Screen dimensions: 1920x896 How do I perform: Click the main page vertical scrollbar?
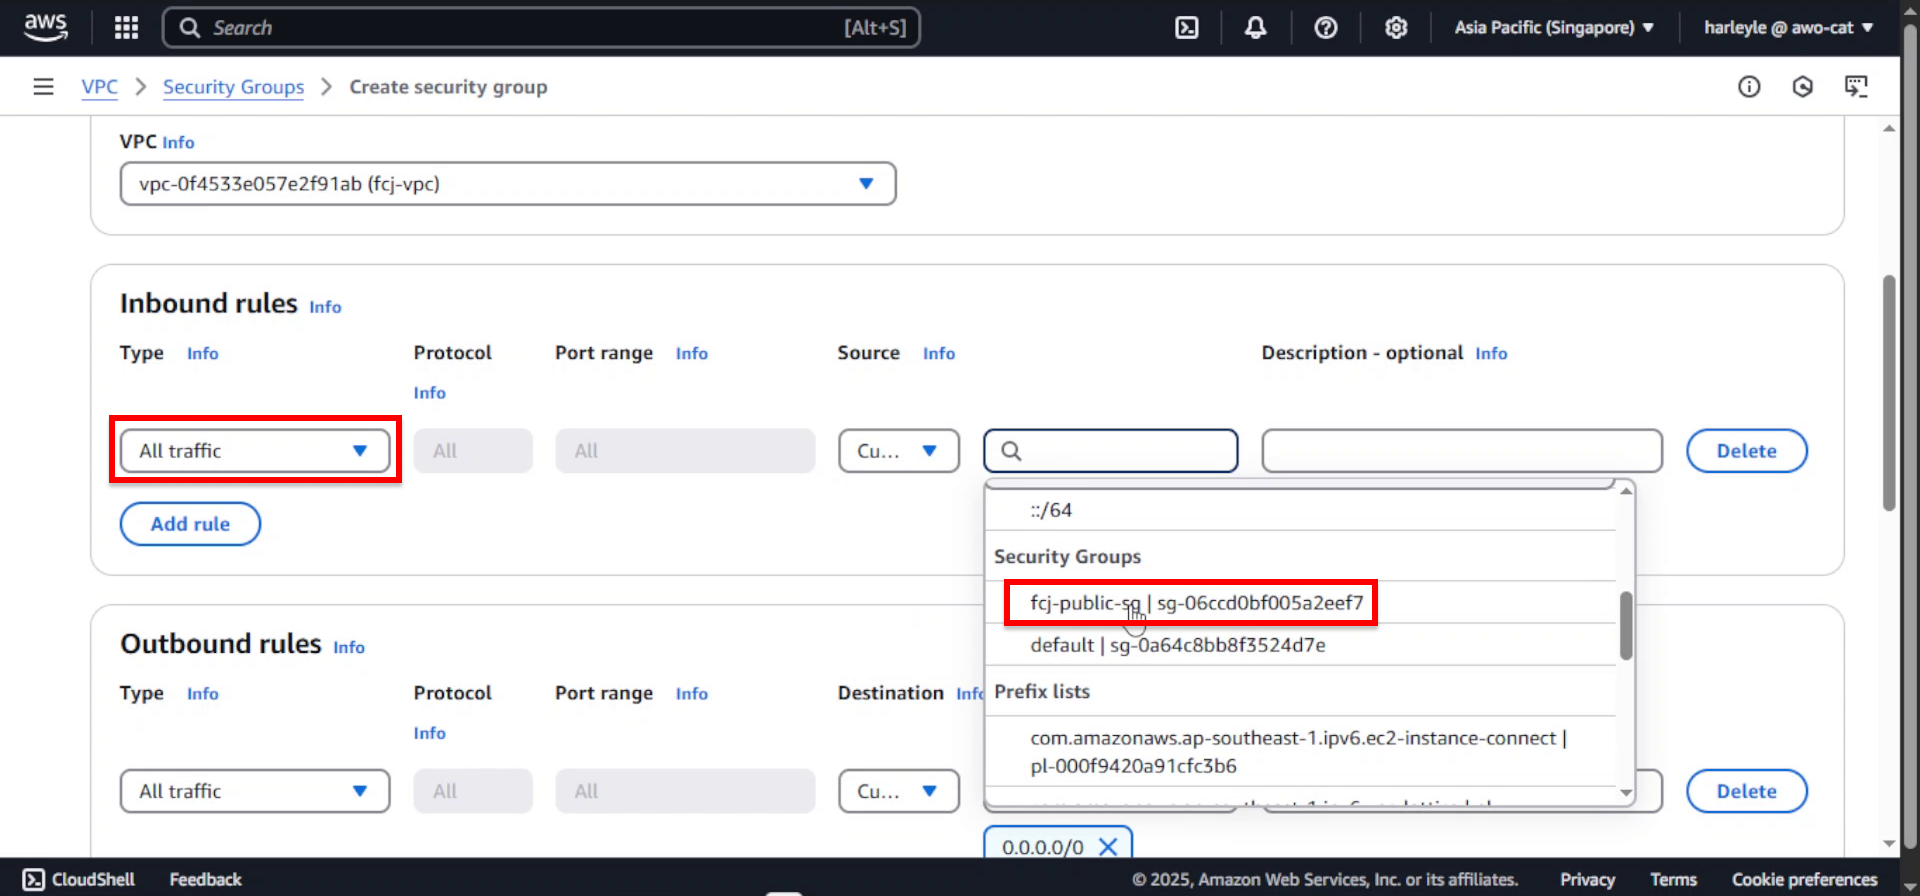1889,393
